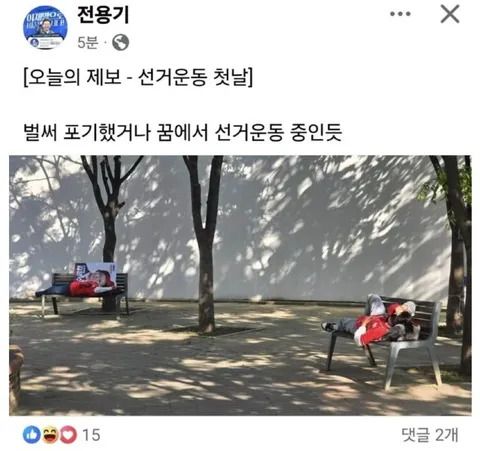Click the heading 오늘의 제보 - 선거운동 첫날
Image resolution: width=480 pixels, height=451 pixels.
[x=138, y=77]
